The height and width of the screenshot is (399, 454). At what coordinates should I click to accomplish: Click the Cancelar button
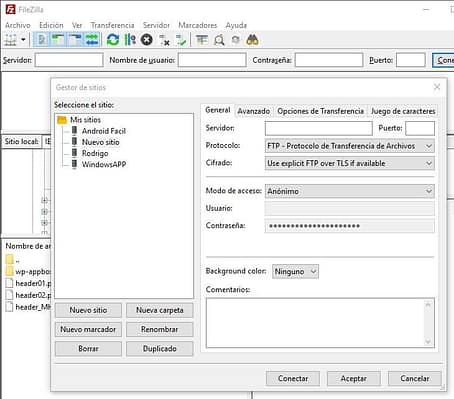(415, 379)
